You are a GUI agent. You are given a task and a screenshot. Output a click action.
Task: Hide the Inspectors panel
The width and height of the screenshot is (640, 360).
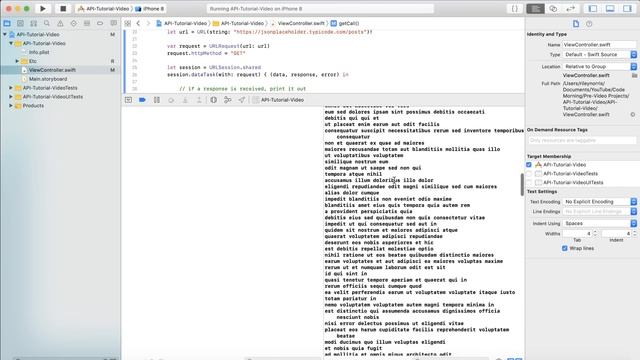point(628,9)
